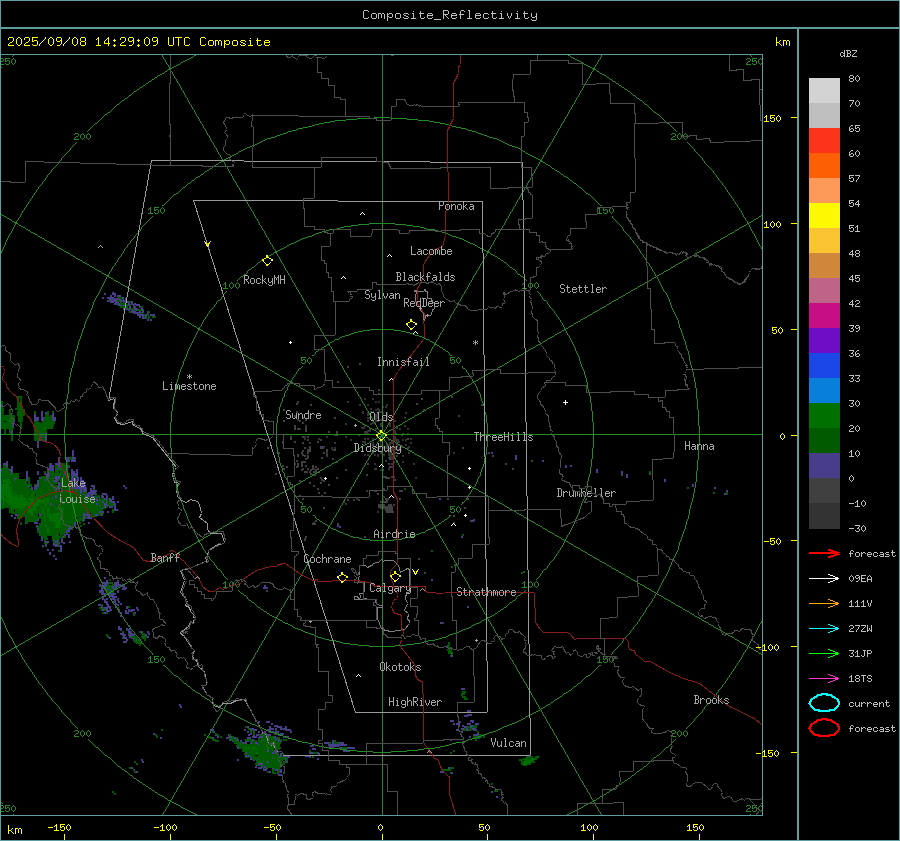Click the '09EA' legend text

pyautogui.click(x=860, y=579)
